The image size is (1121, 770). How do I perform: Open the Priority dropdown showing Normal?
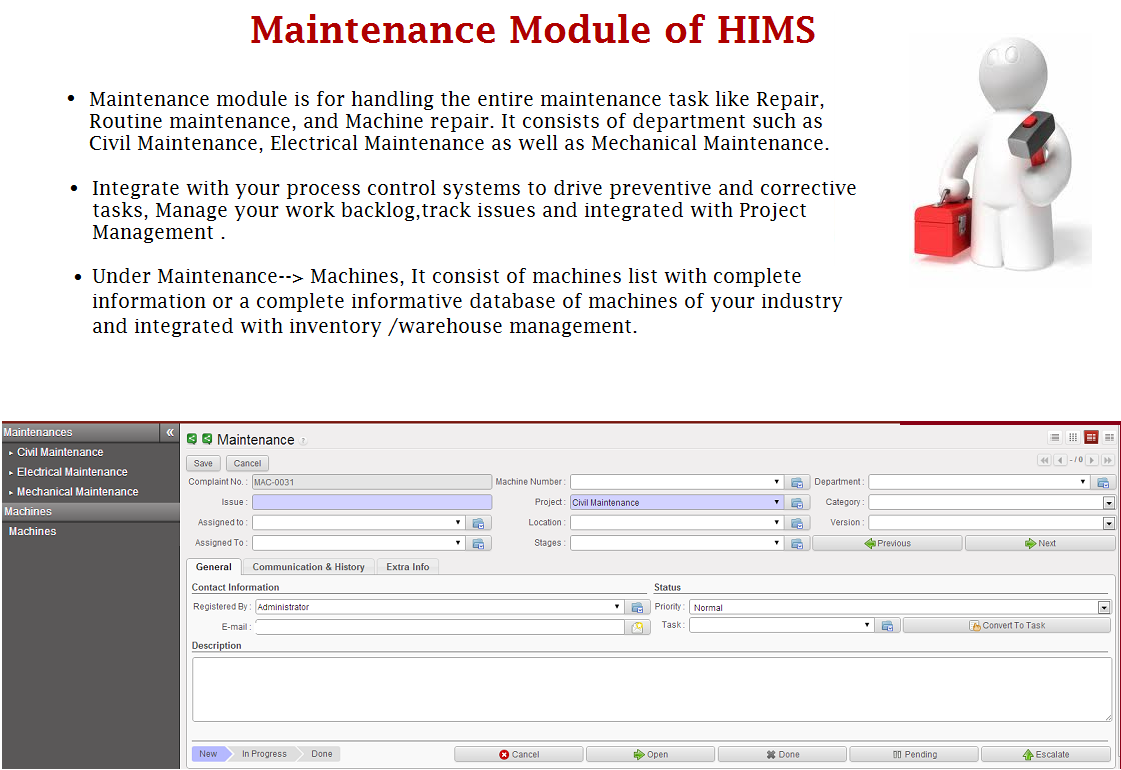[1104, 608]
